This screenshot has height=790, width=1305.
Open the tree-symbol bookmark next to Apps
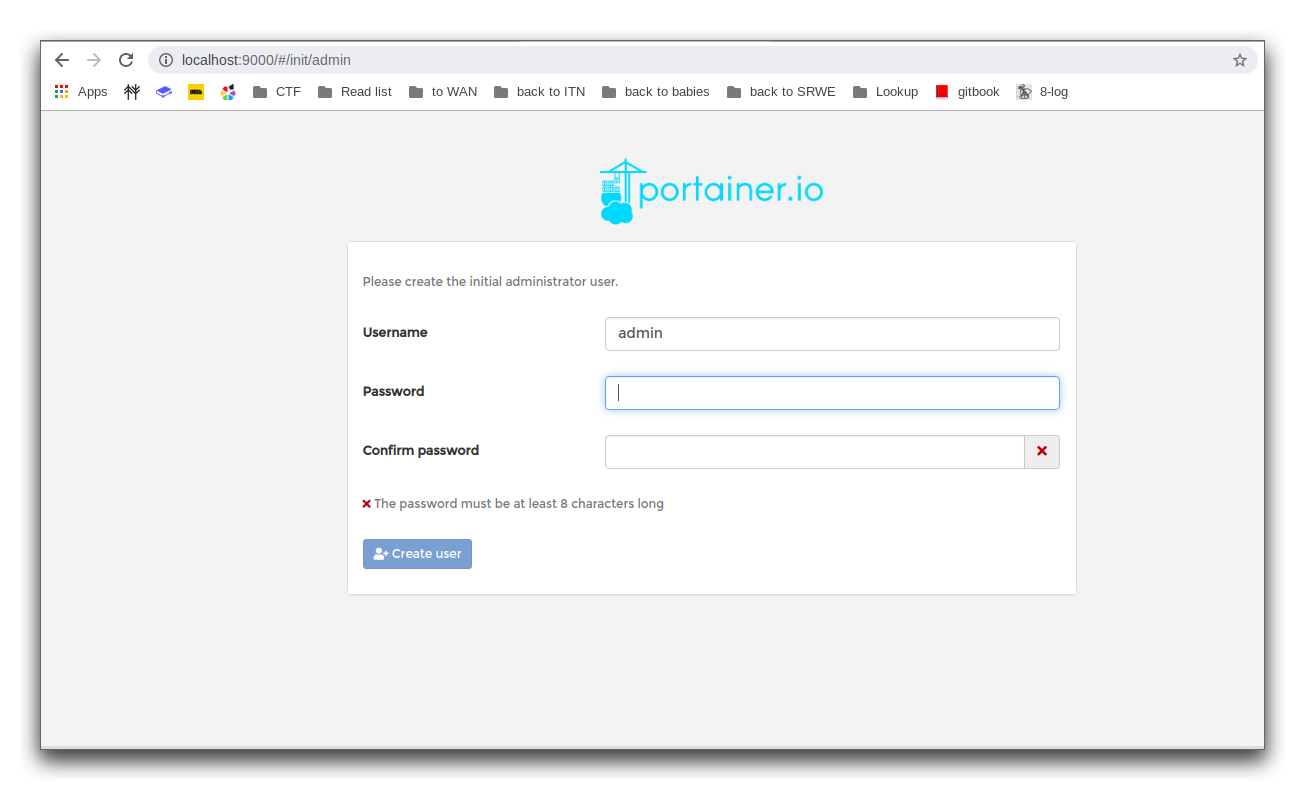132,91
